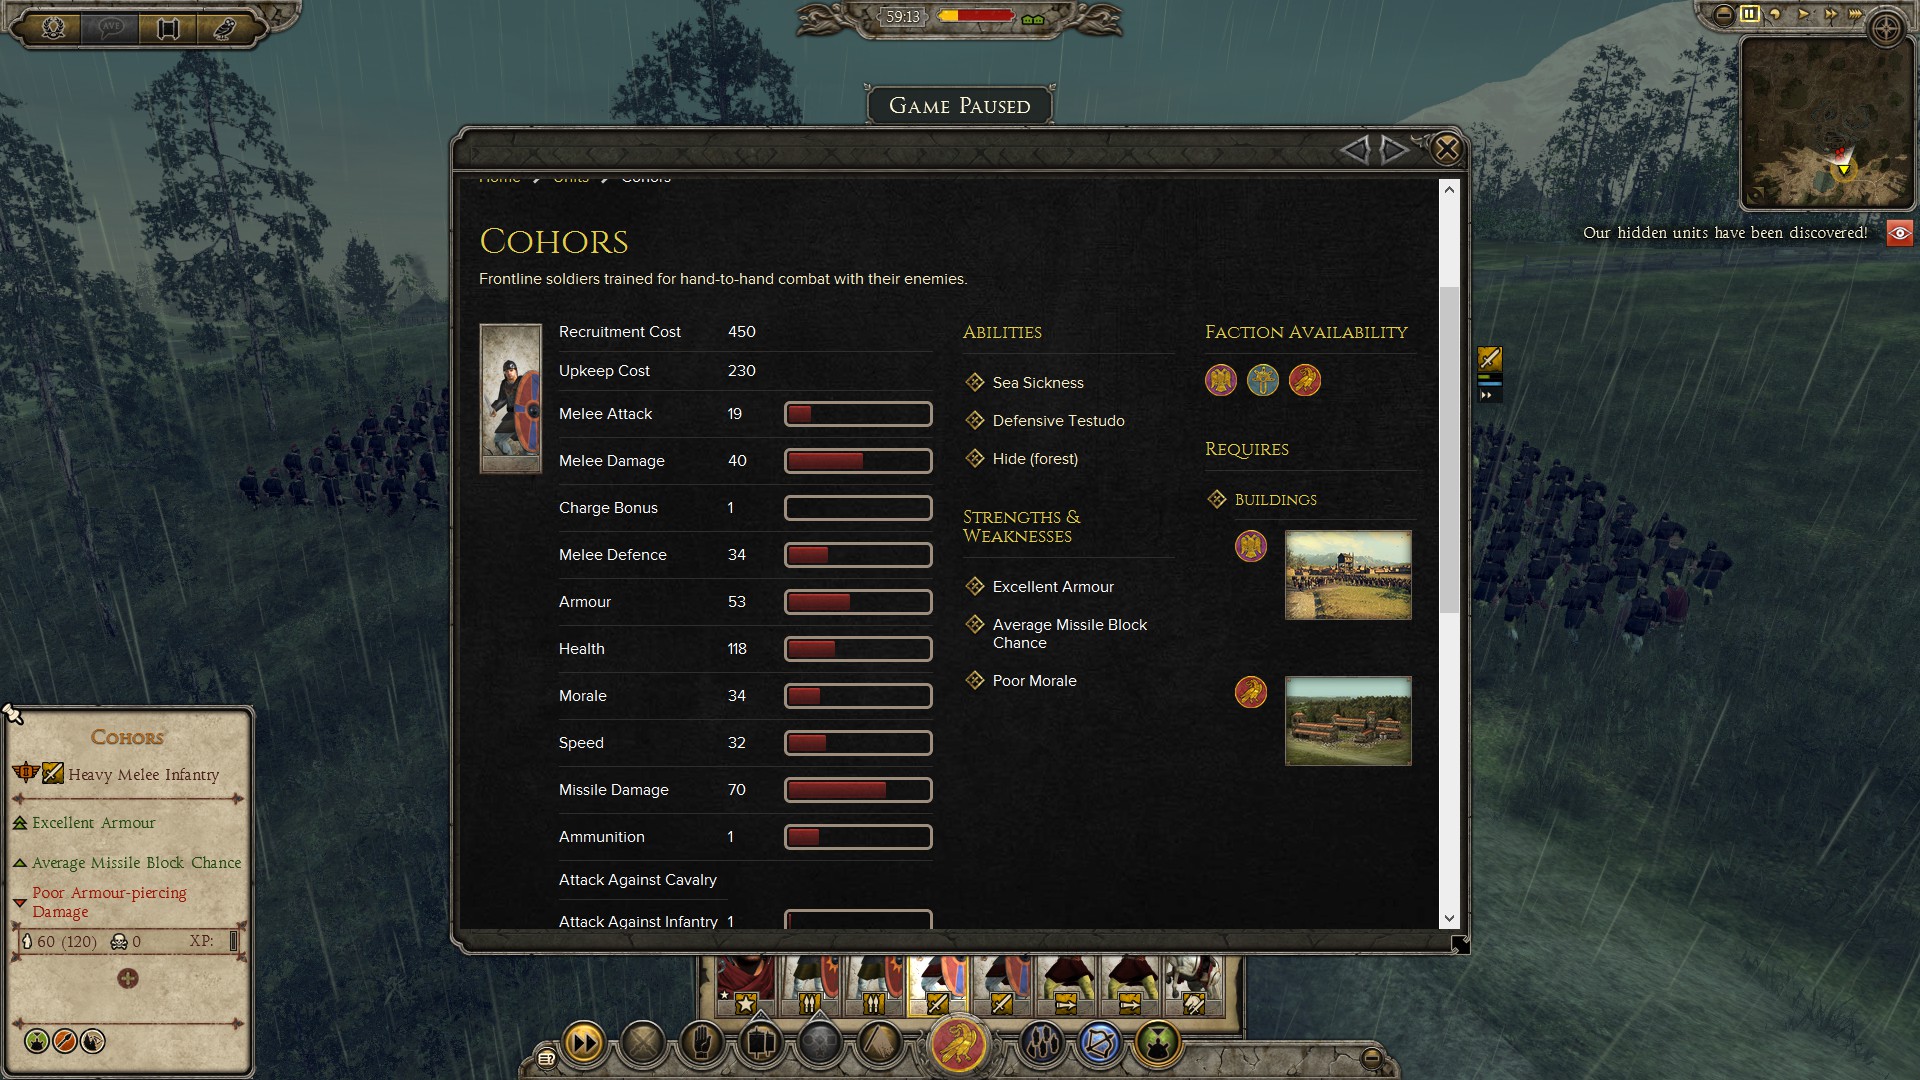Expand the Buildings requirement entry
Image resolution: width=1920 pixels, height=1080 pixels.
click(1275, 499)
